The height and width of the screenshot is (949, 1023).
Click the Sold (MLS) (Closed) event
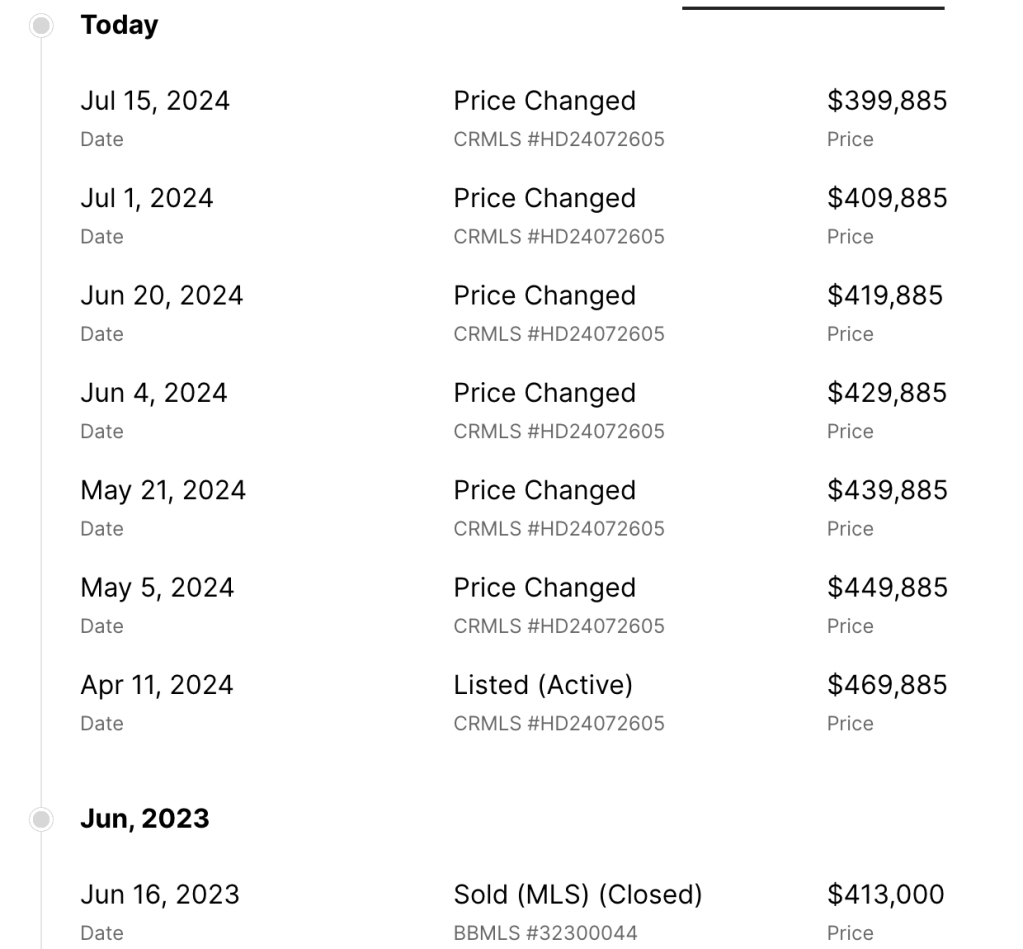pos(577,895)
